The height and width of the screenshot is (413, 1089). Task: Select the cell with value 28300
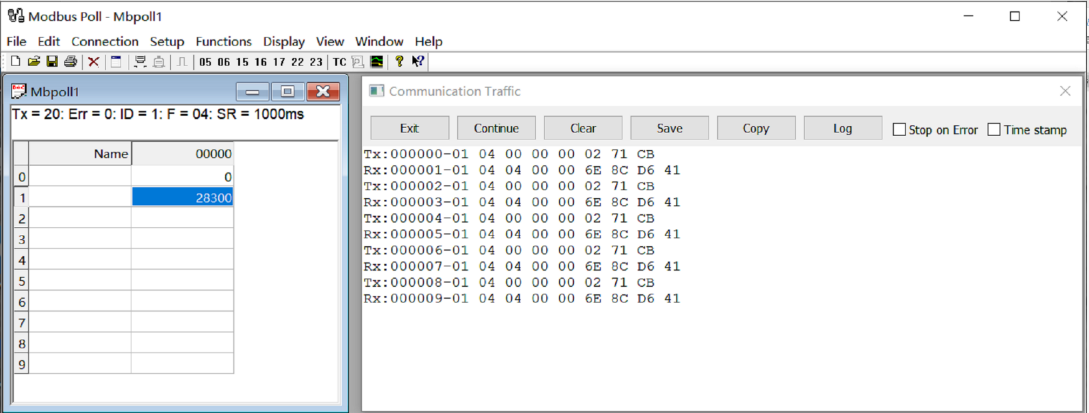183,198
